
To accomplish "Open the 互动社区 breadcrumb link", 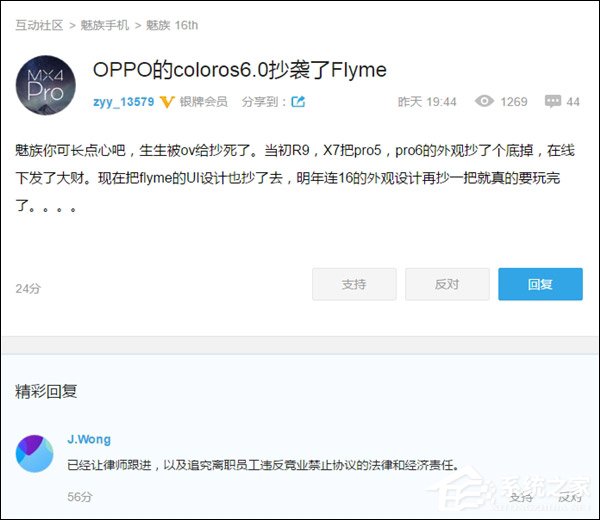I will tap(39, 25).
